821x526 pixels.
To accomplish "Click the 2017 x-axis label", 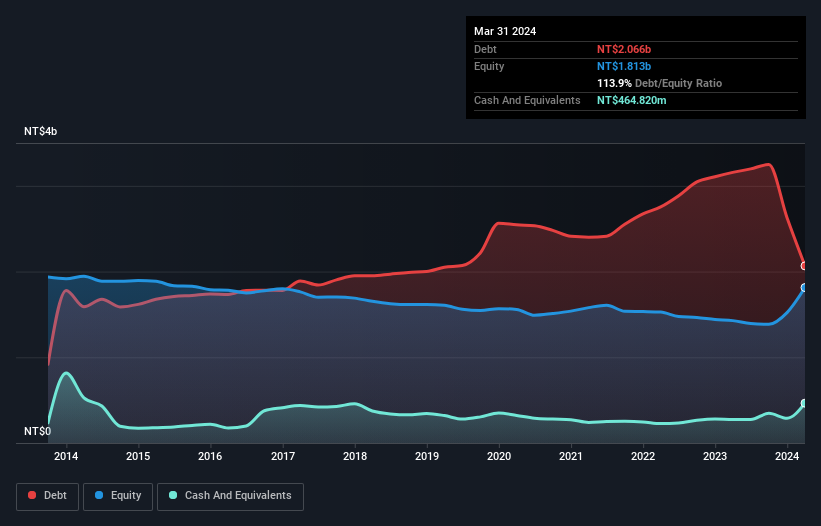I will 283,456.
